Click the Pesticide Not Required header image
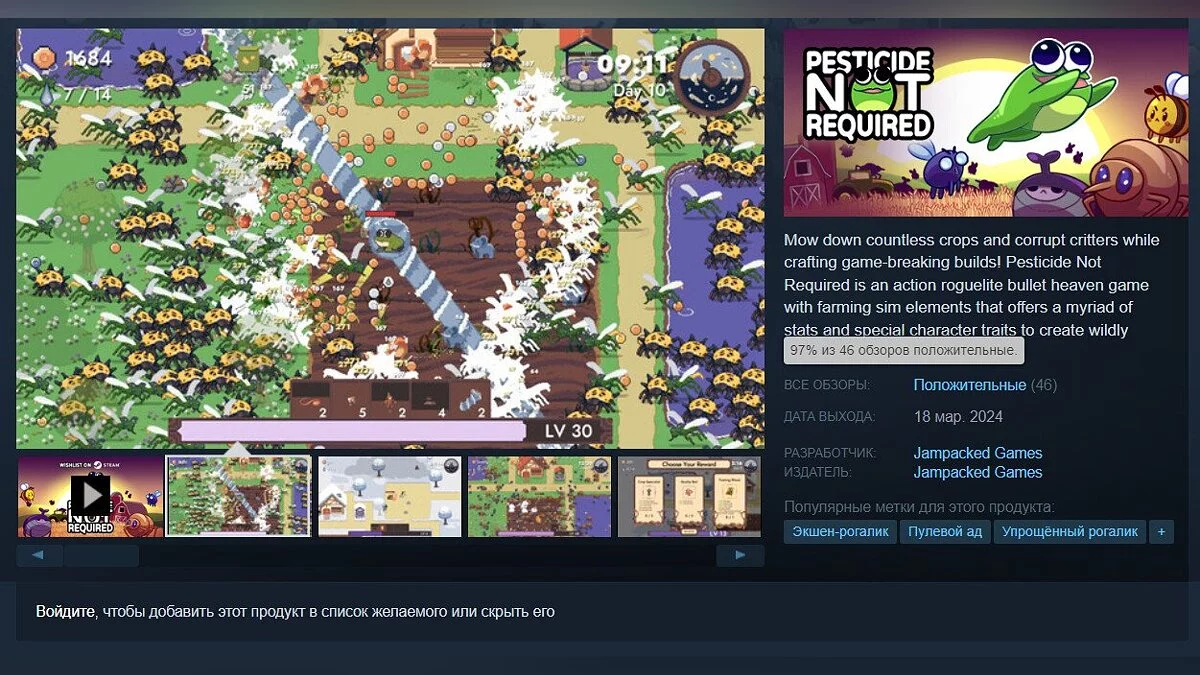 click(x=985, y=122)
